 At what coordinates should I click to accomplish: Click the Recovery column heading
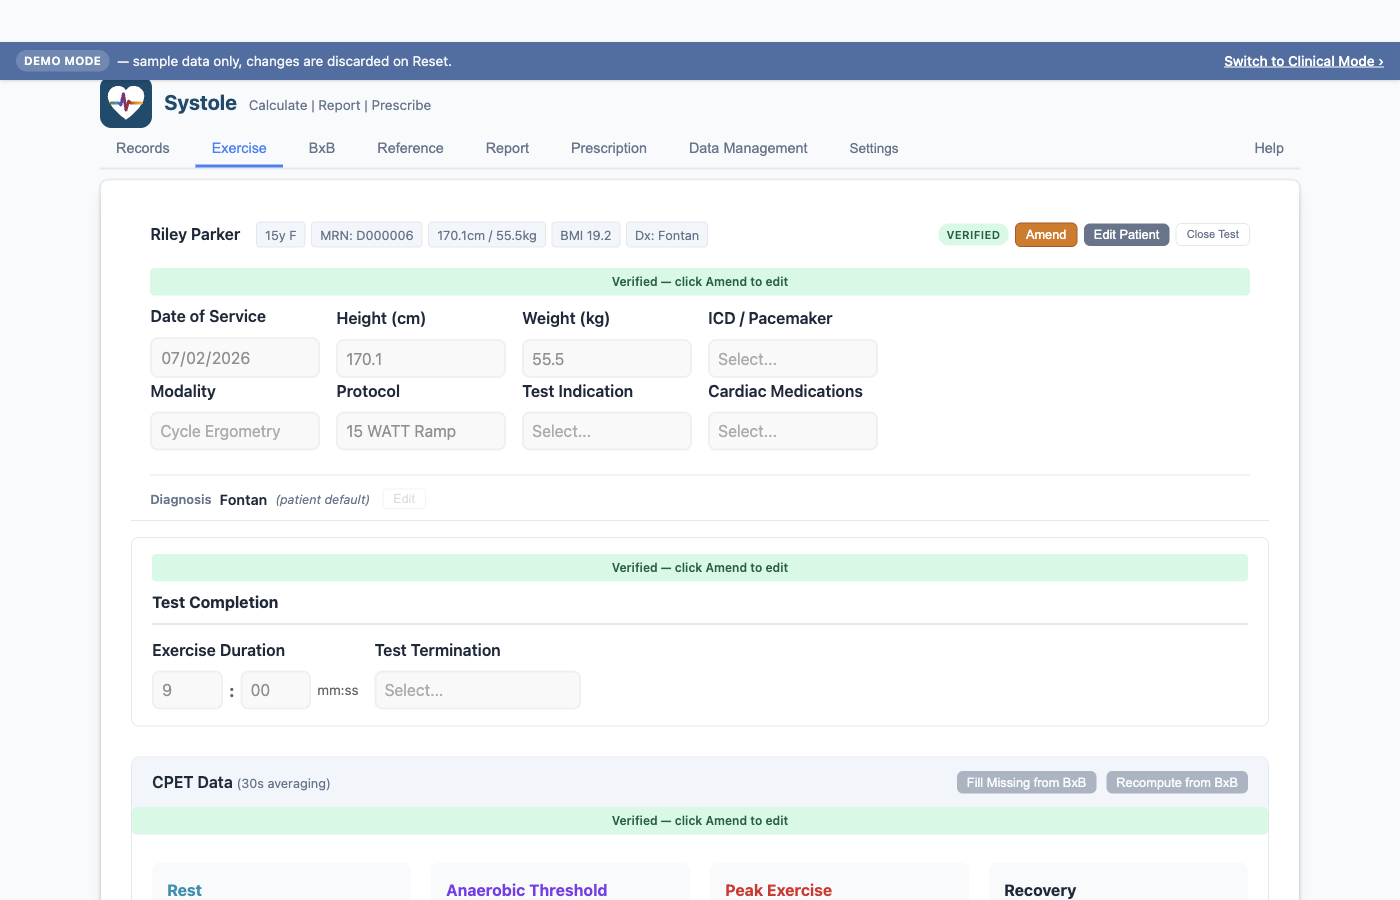point(1040,890)
